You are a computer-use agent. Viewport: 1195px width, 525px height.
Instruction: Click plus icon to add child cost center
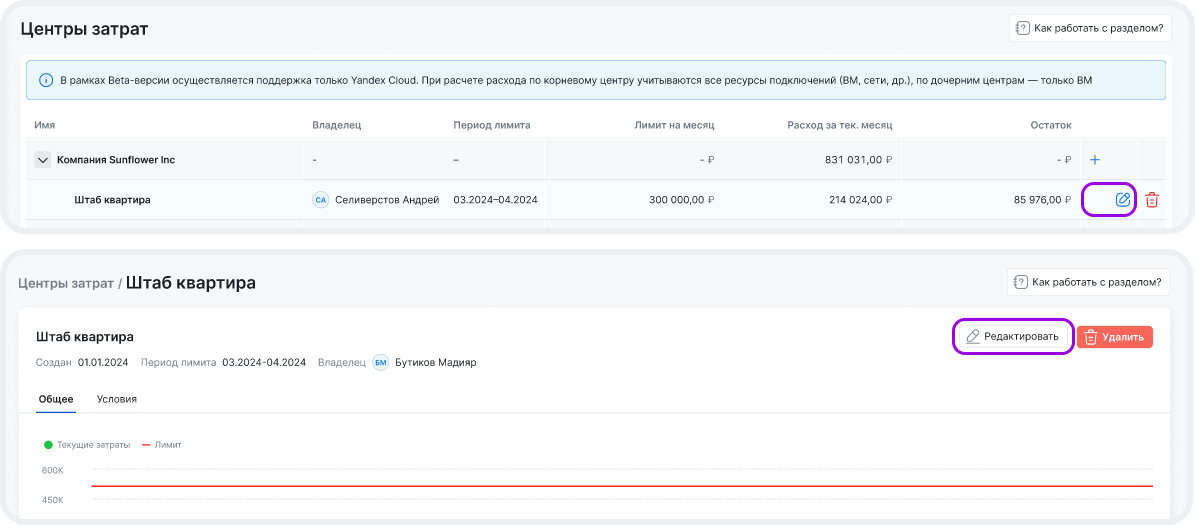click(x=1095, y=160)
